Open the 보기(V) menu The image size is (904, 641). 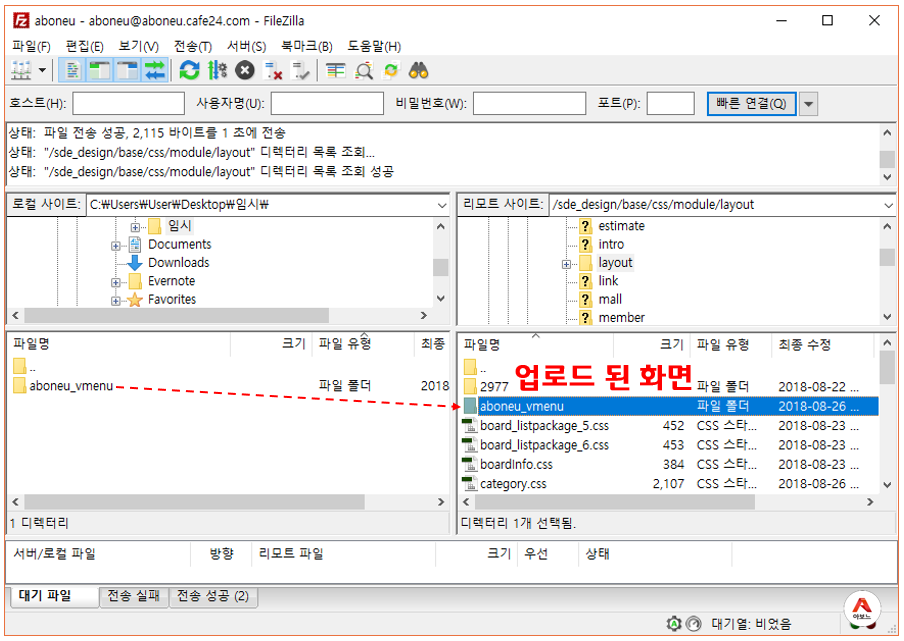click(x=138, y=46)
